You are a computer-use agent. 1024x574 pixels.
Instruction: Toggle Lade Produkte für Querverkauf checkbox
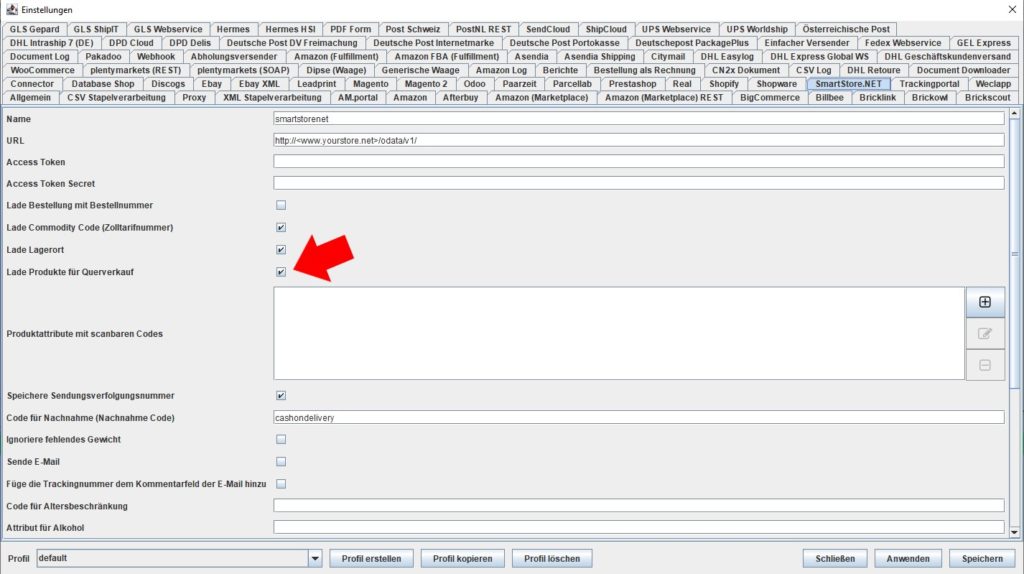tap(281, 272)
